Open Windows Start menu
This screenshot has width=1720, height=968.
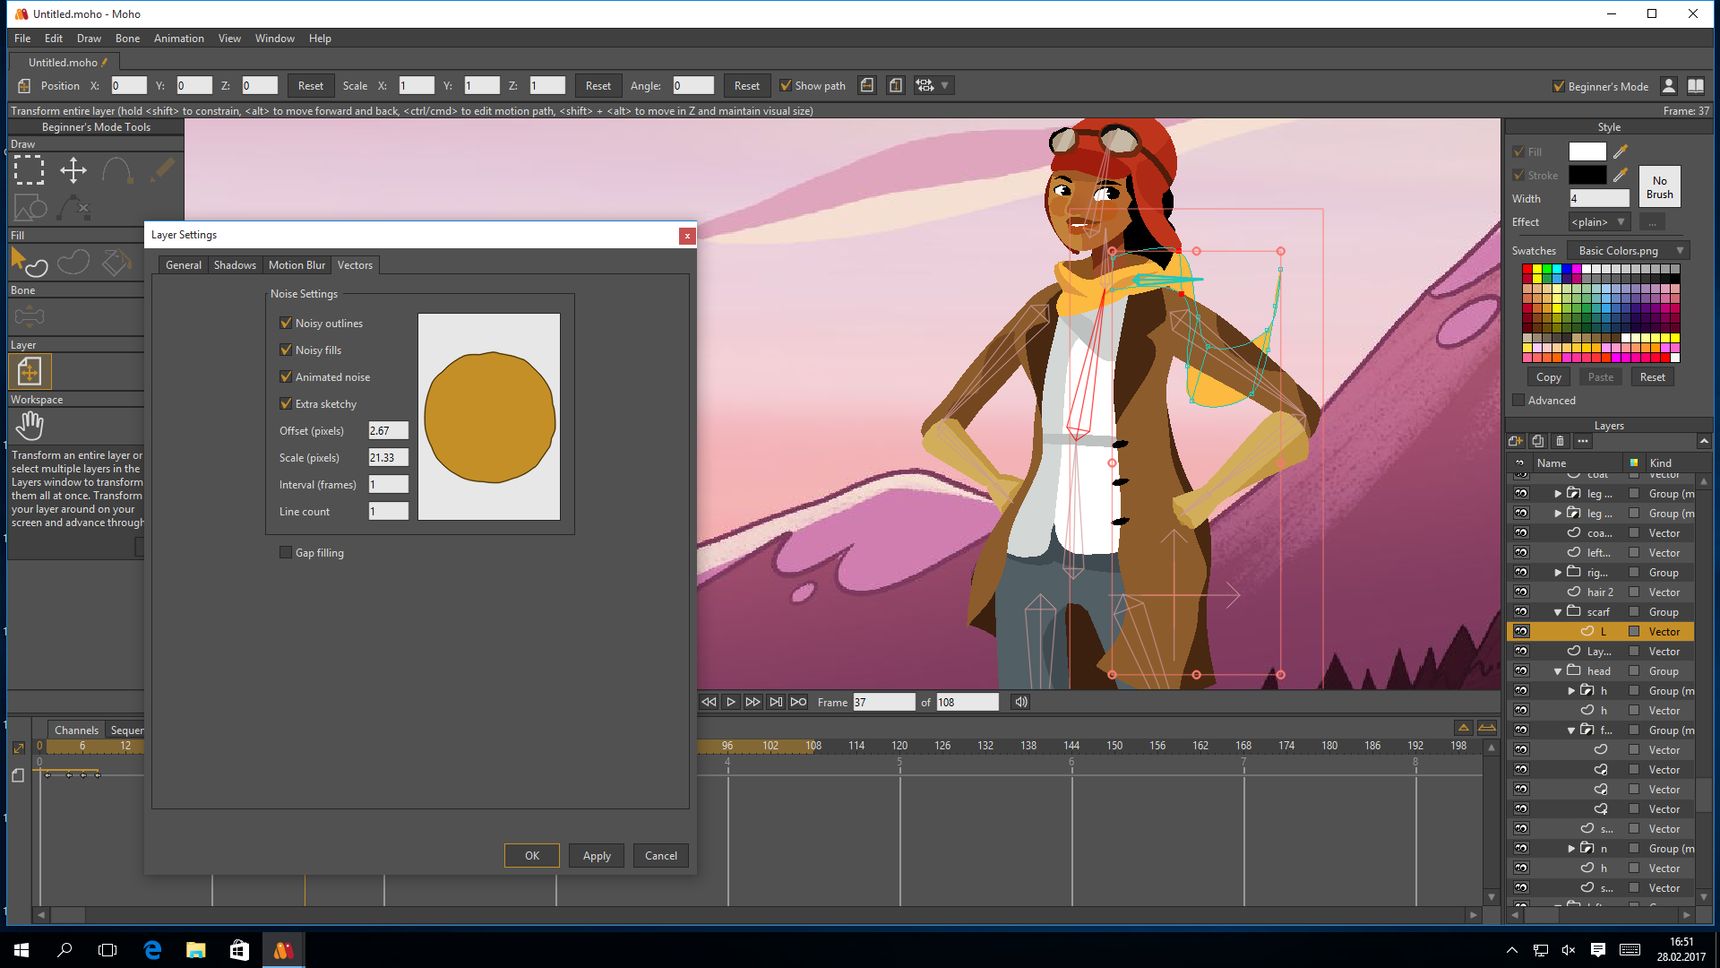coord(21,950)
